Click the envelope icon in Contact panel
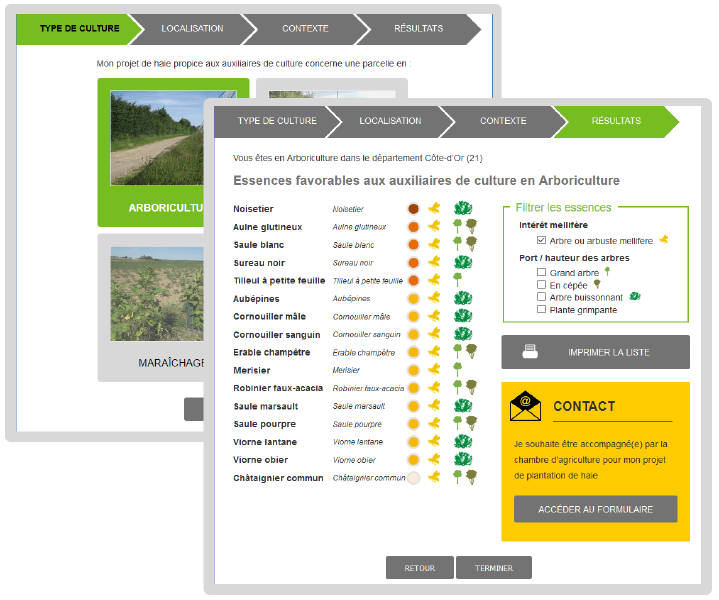 tap(525, 406)
